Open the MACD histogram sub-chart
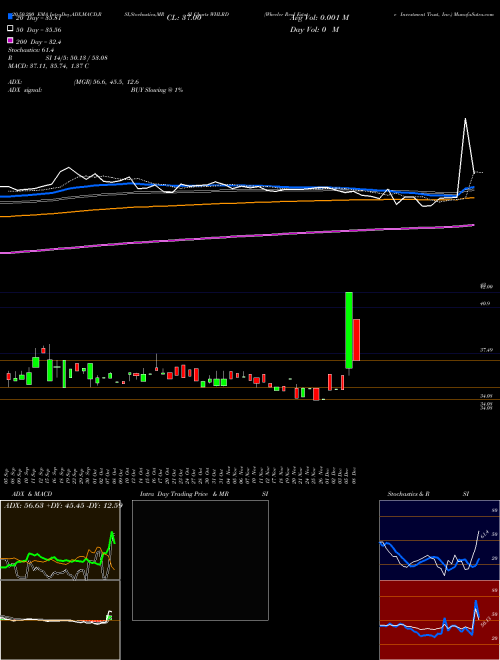 coord(60,620)
